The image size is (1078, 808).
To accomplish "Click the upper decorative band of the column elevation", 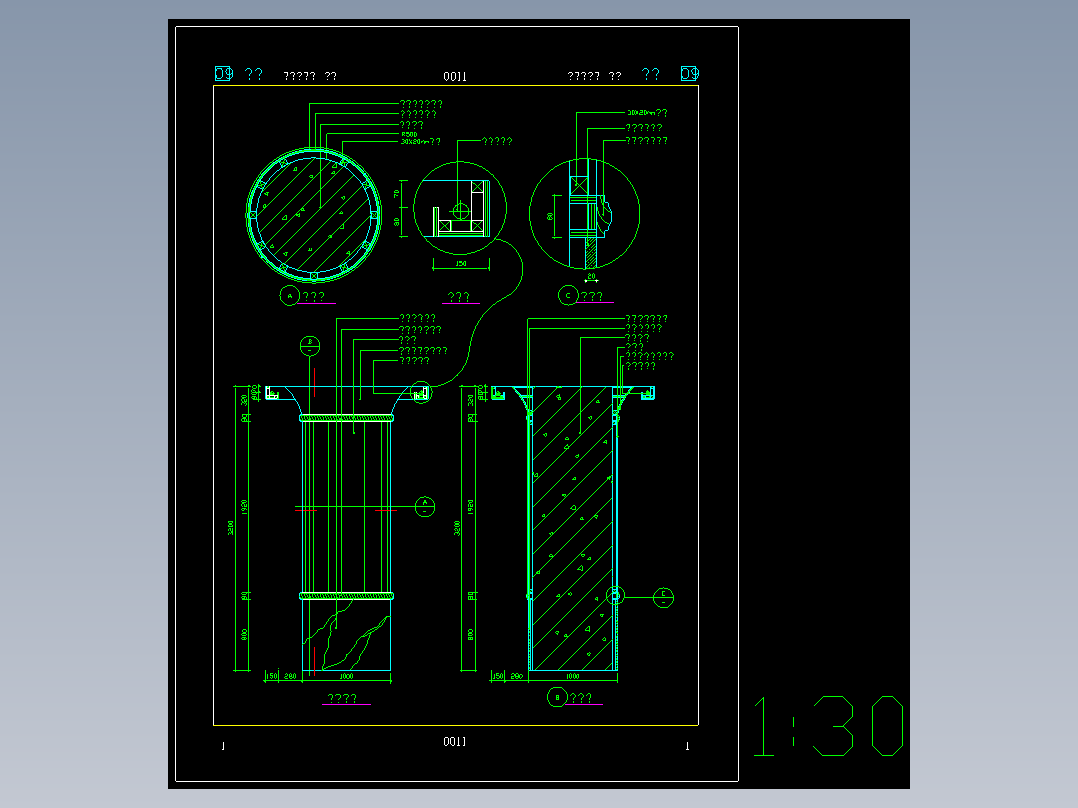I will click(346, 418).
